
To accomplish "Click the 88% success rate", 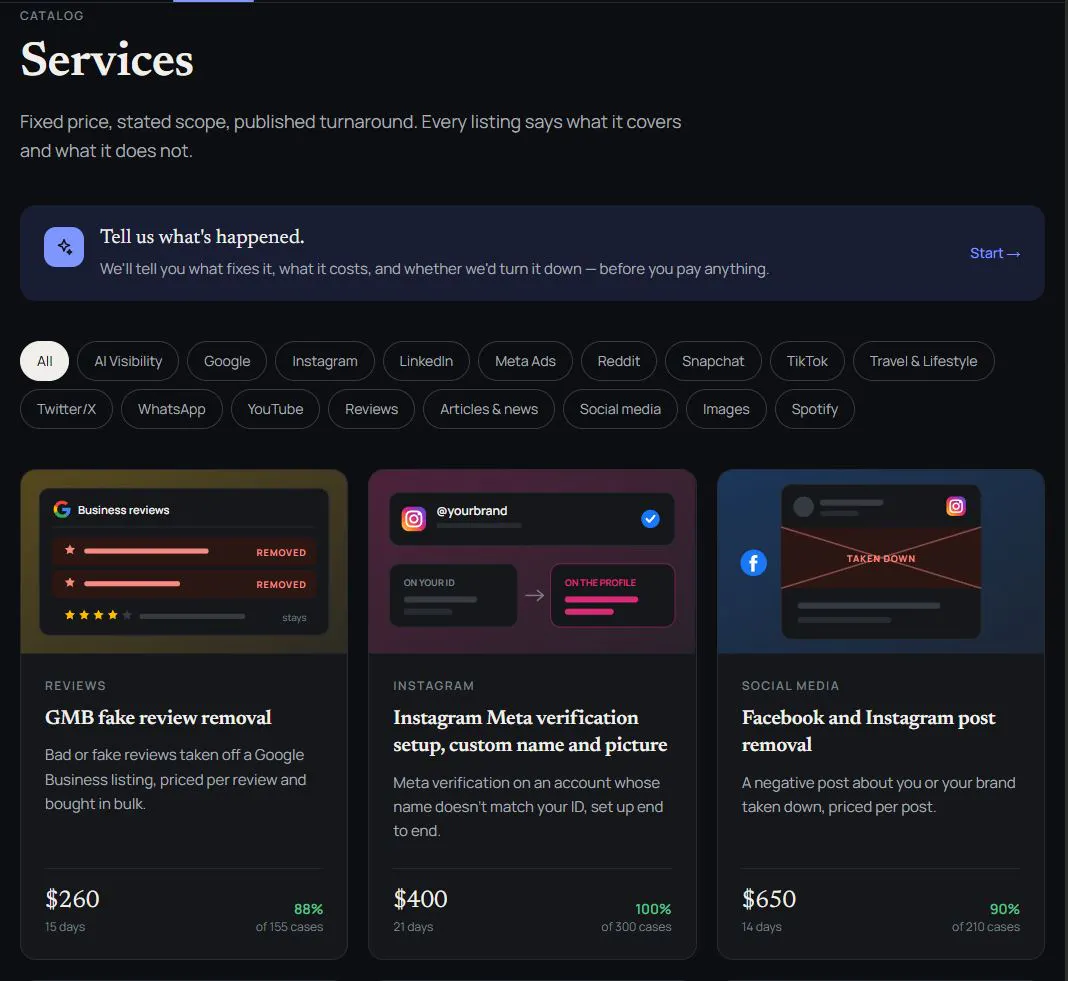I will click(x=309, y=909).
